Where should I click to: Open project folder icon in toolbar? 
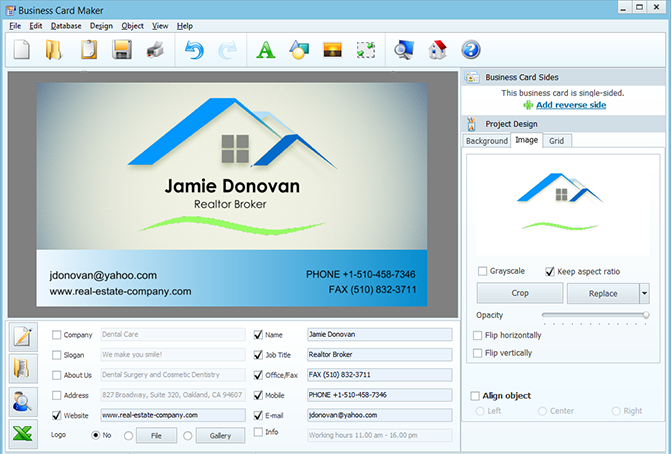pos(54,50)
